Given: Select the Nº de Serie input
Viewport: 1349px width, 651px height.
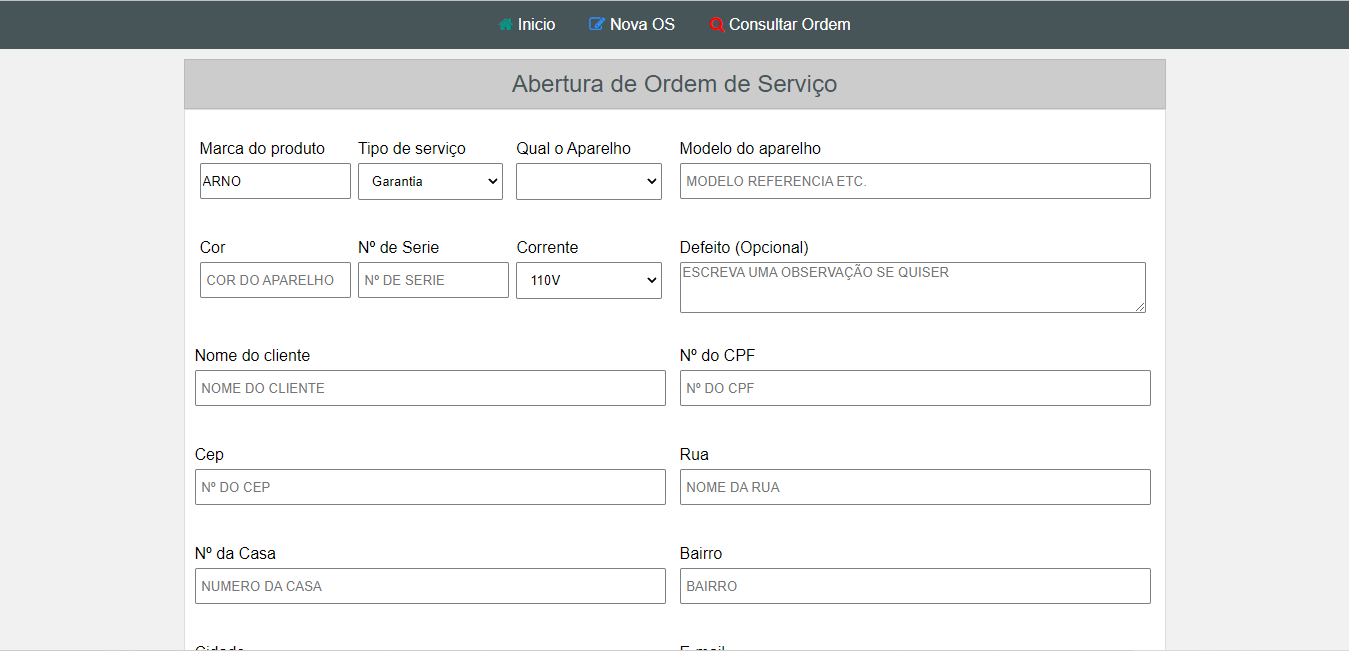Looking at the screenshot, I should [433, 280].
